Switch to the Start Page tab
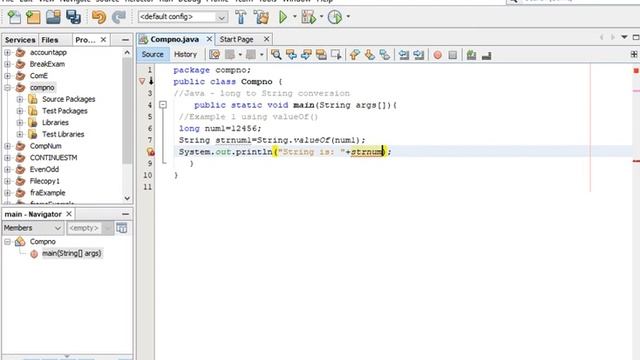Viewport: 640px width, 360px height. pyautogui.click(x=236, y=39)
